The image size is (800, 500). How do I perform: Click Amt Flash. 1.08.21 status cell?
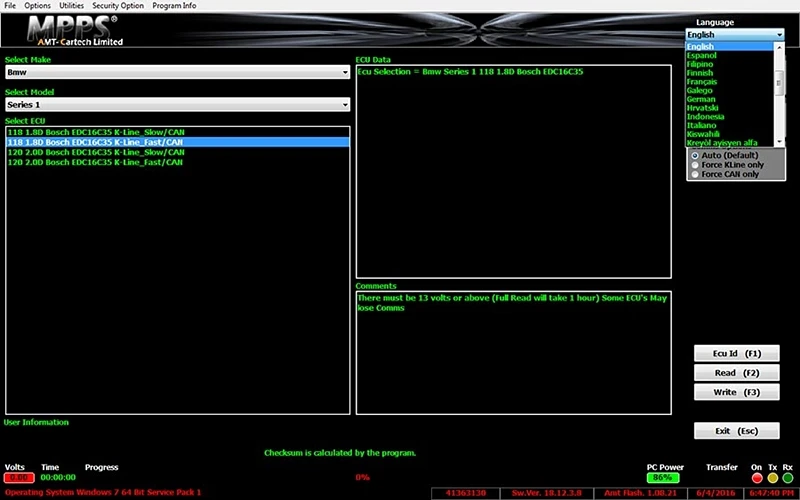(640, 493)
